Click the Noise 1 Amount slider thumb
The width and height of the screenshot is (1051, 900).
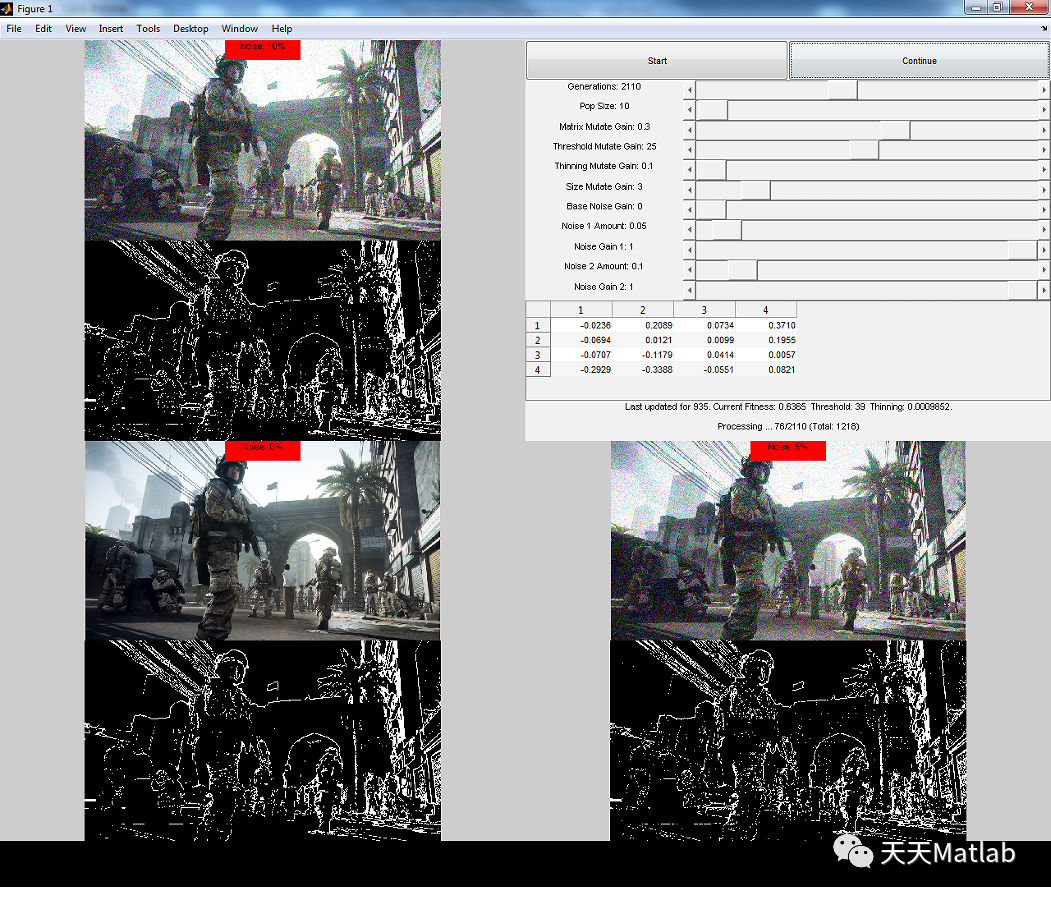point(727,230)
